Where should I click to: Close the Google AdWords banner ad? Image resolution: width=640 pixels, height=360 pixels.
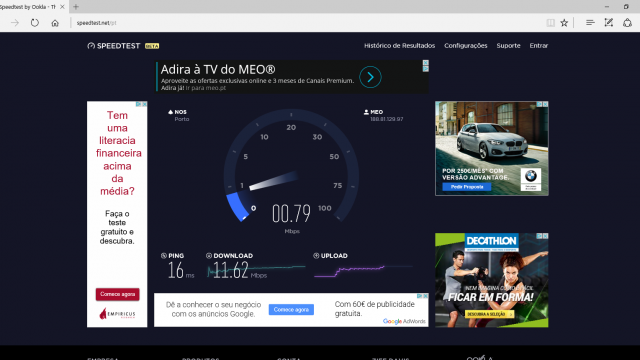click(425, 296)
